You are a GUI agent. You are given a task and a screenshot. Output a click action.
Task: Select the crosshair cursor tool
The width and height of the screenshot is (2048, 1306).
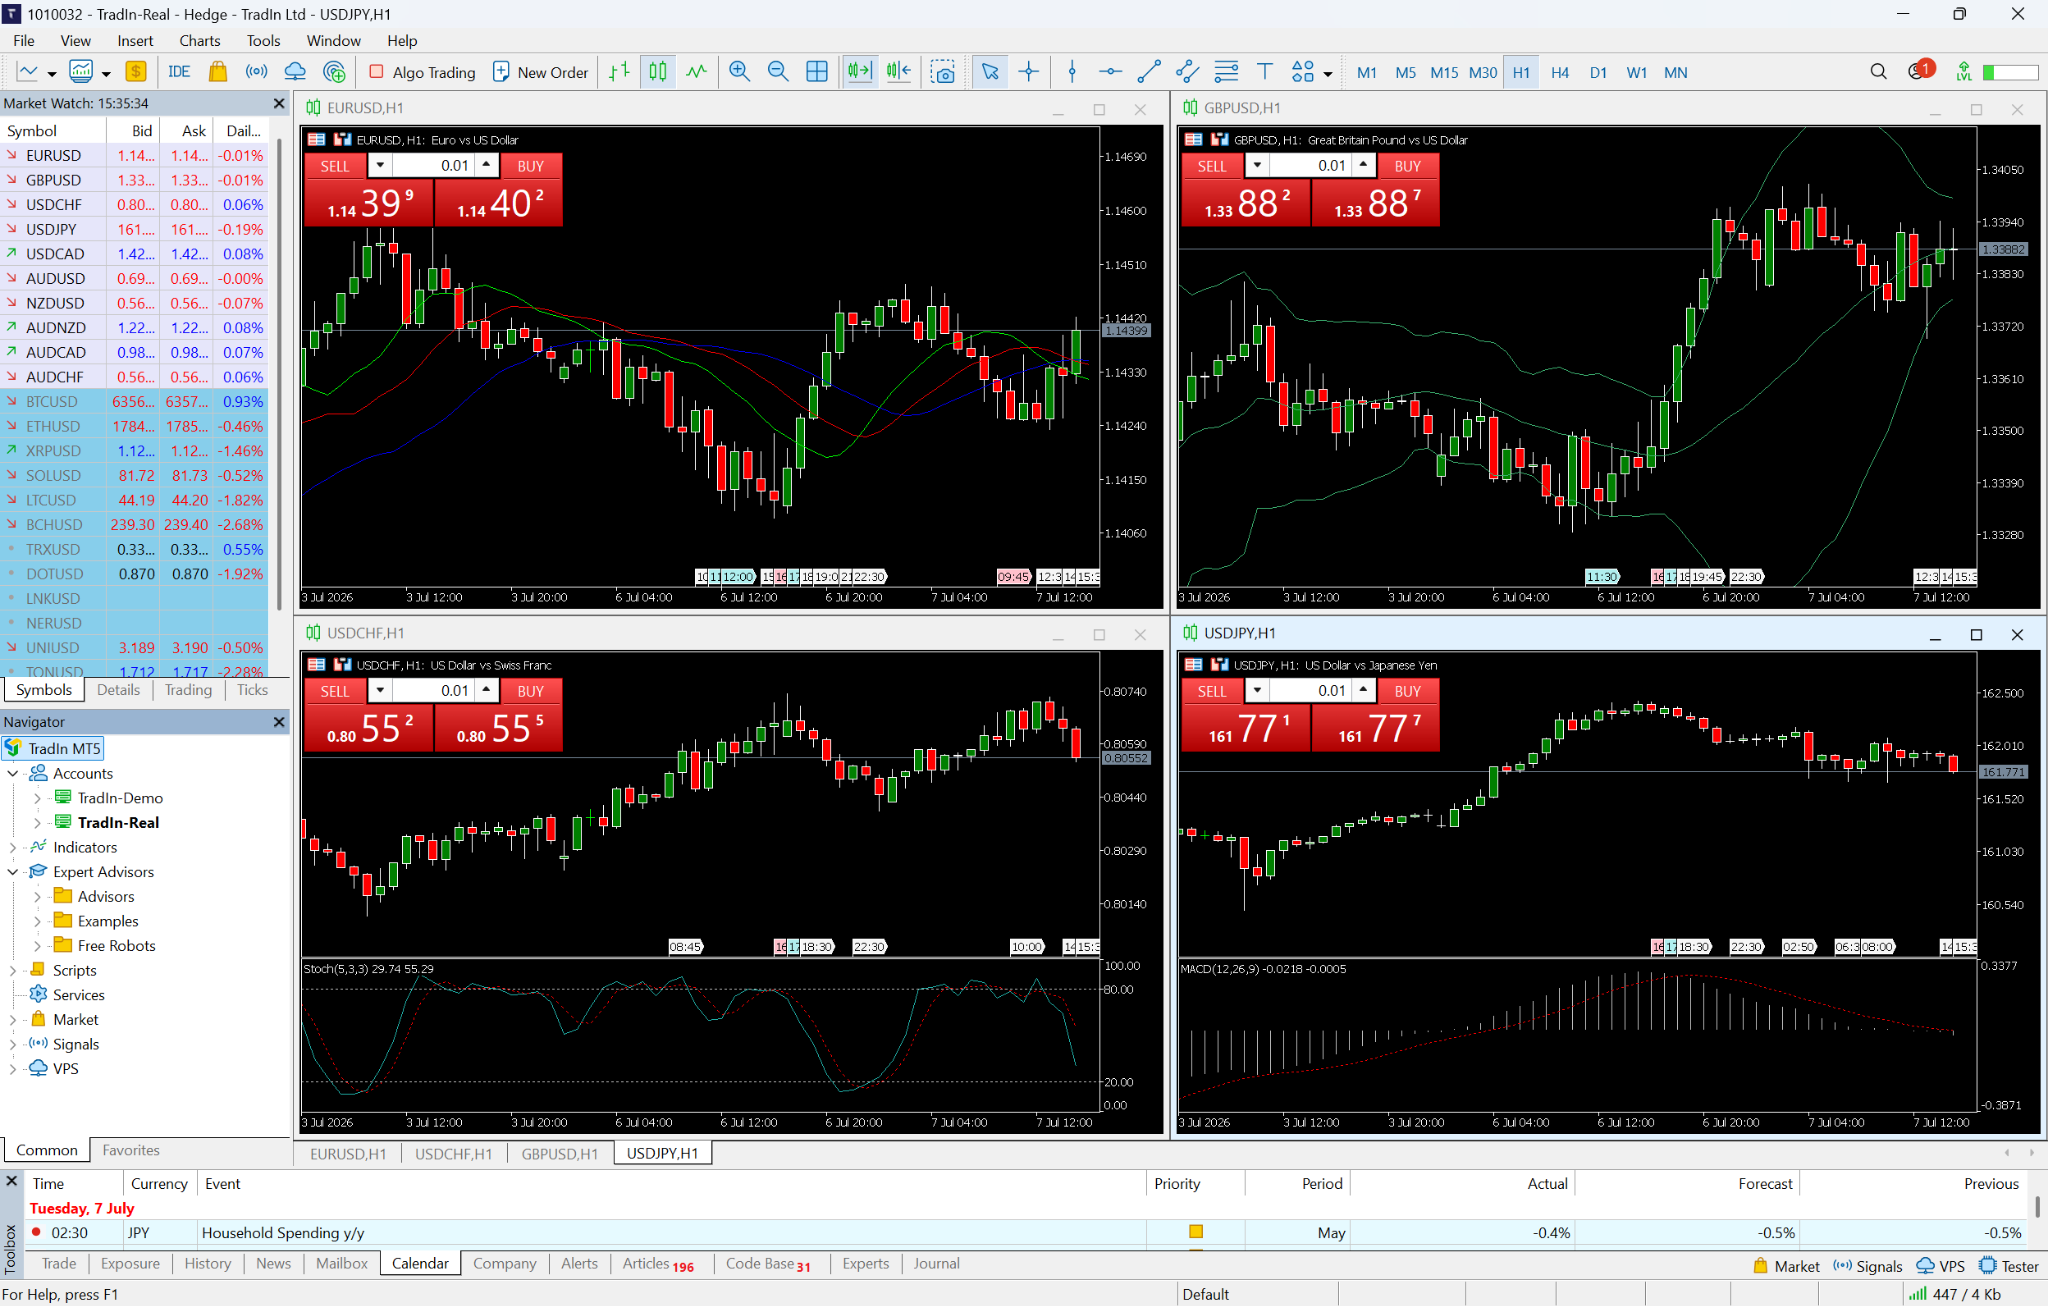tap(1028, 72)
